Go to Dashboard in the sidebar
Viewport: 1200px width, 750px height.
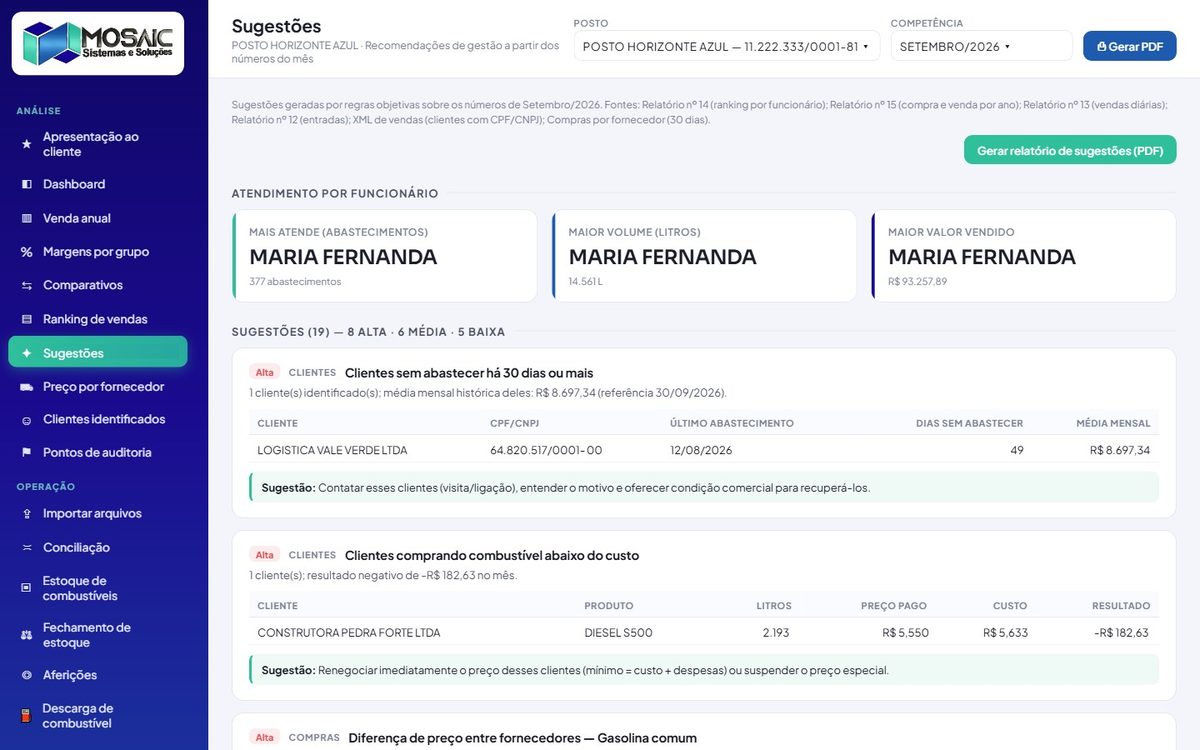tap(98, 184)
